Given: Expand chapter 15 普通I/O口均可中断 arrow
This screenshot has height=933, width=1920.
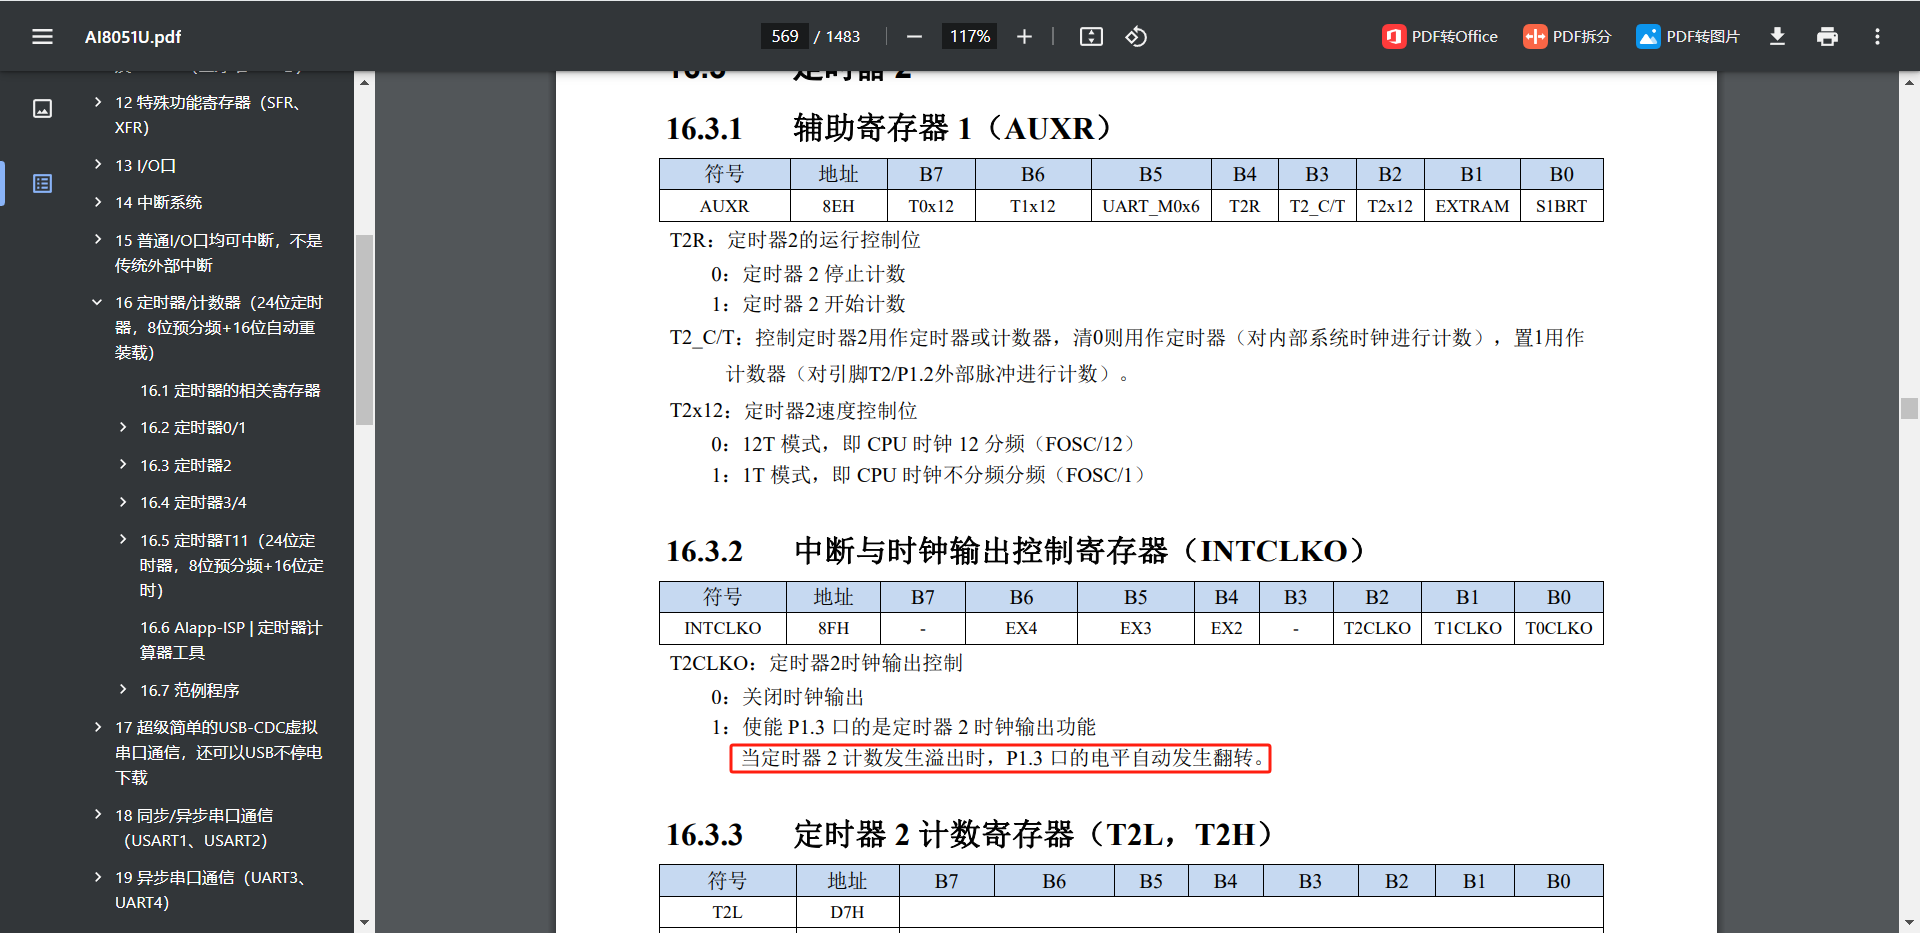Looking at the screenshot, I should [97, 240].
